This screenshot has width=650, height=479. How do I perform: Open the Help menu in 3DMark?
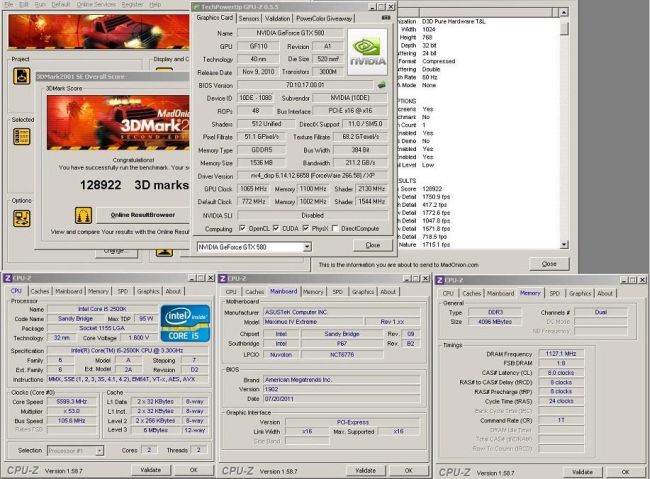tap(155, 5)
